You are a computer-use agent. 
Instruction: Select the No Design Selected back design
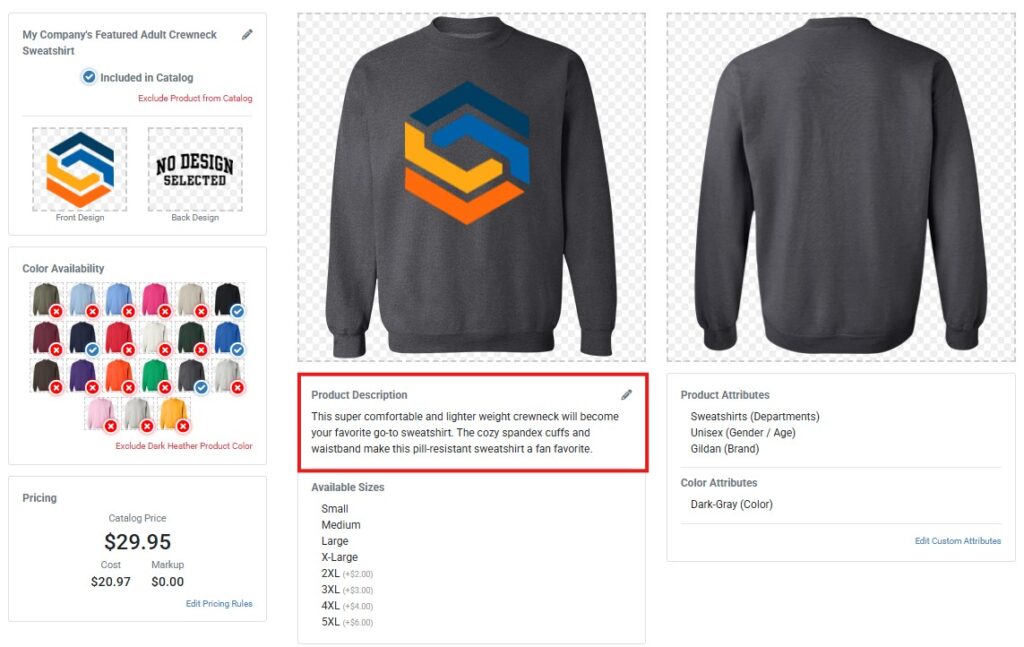click(195, 169)
